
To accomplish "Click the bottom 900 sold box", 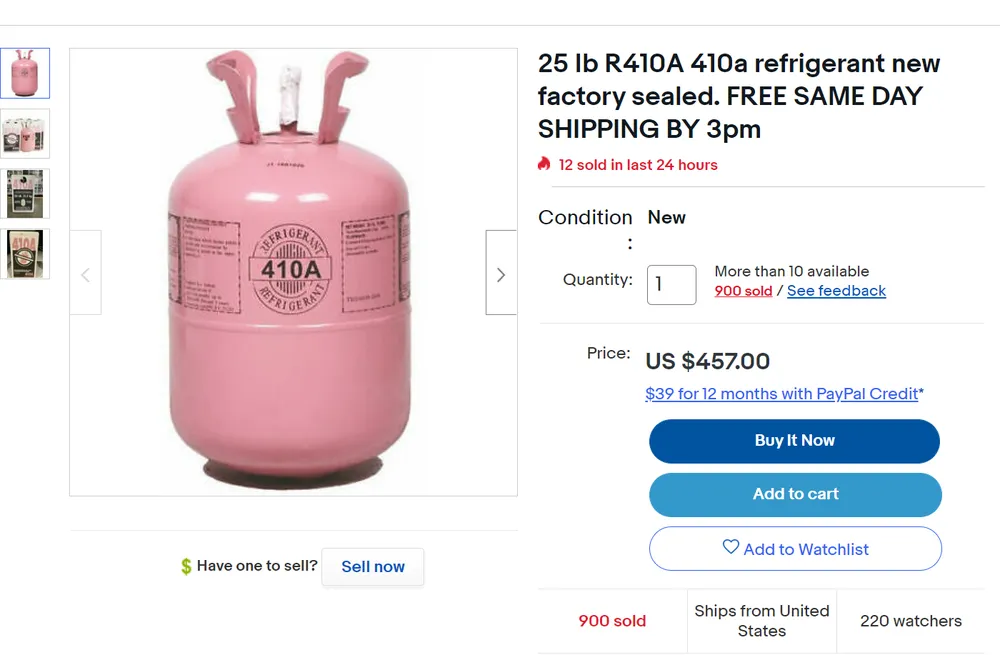I will pyautogui.click(x=612, y=621).
